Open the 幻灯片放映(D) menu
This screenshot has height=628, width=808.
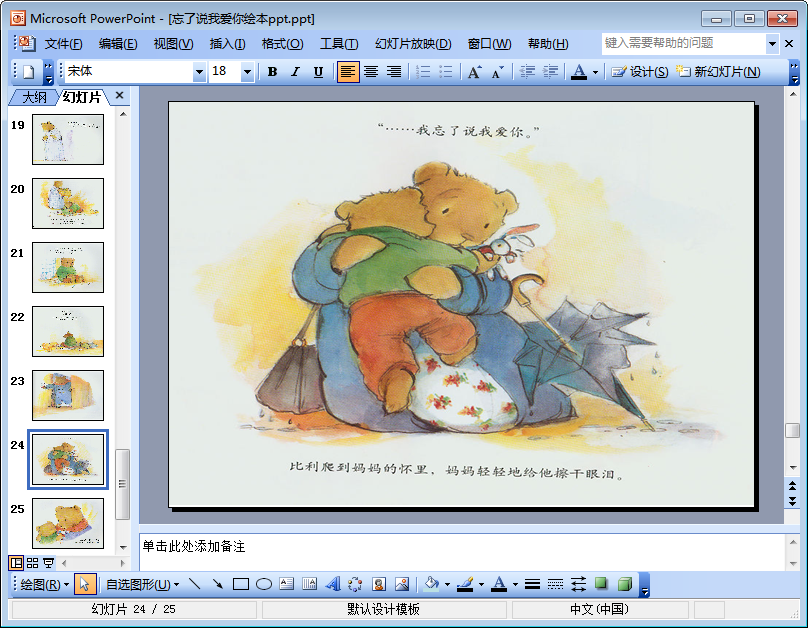pos(413,44)
